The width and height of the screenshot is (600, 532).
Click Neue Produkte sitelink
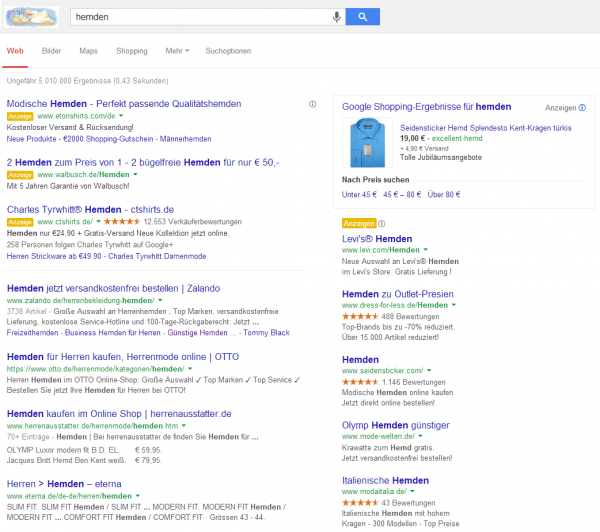(31, 139)
